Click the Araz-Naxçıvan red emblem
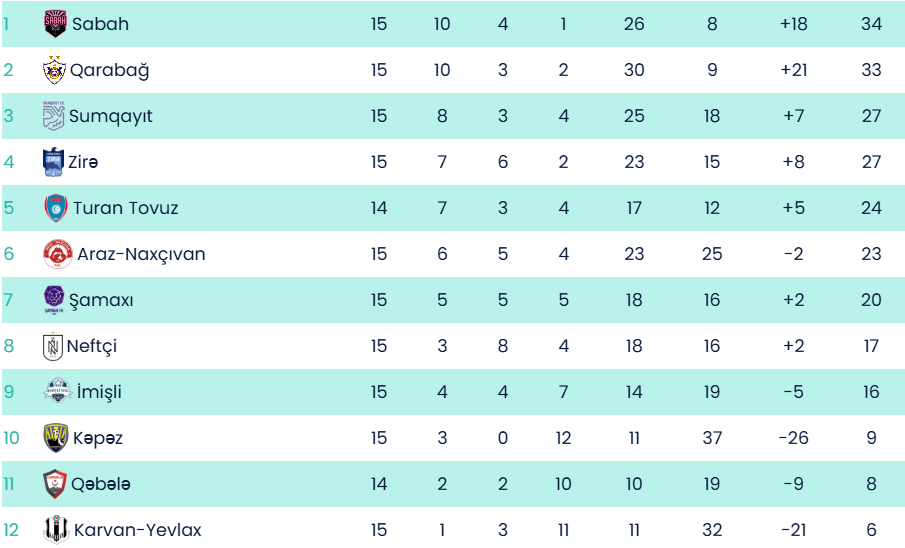This screenshot has height=548, width=905. (x=57, y=254)
